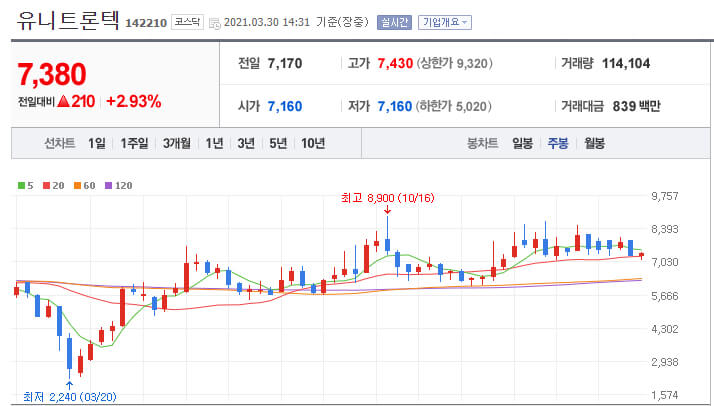Select the 5년 line chart tab
Image resolution: width=714 pixels, height=406 pixels.
click(278, 144)
